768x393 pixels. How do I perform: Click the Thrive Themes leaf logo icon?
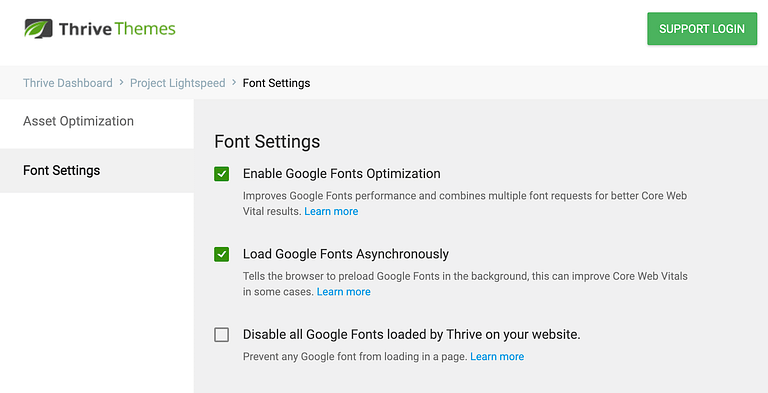coord(38,28)
